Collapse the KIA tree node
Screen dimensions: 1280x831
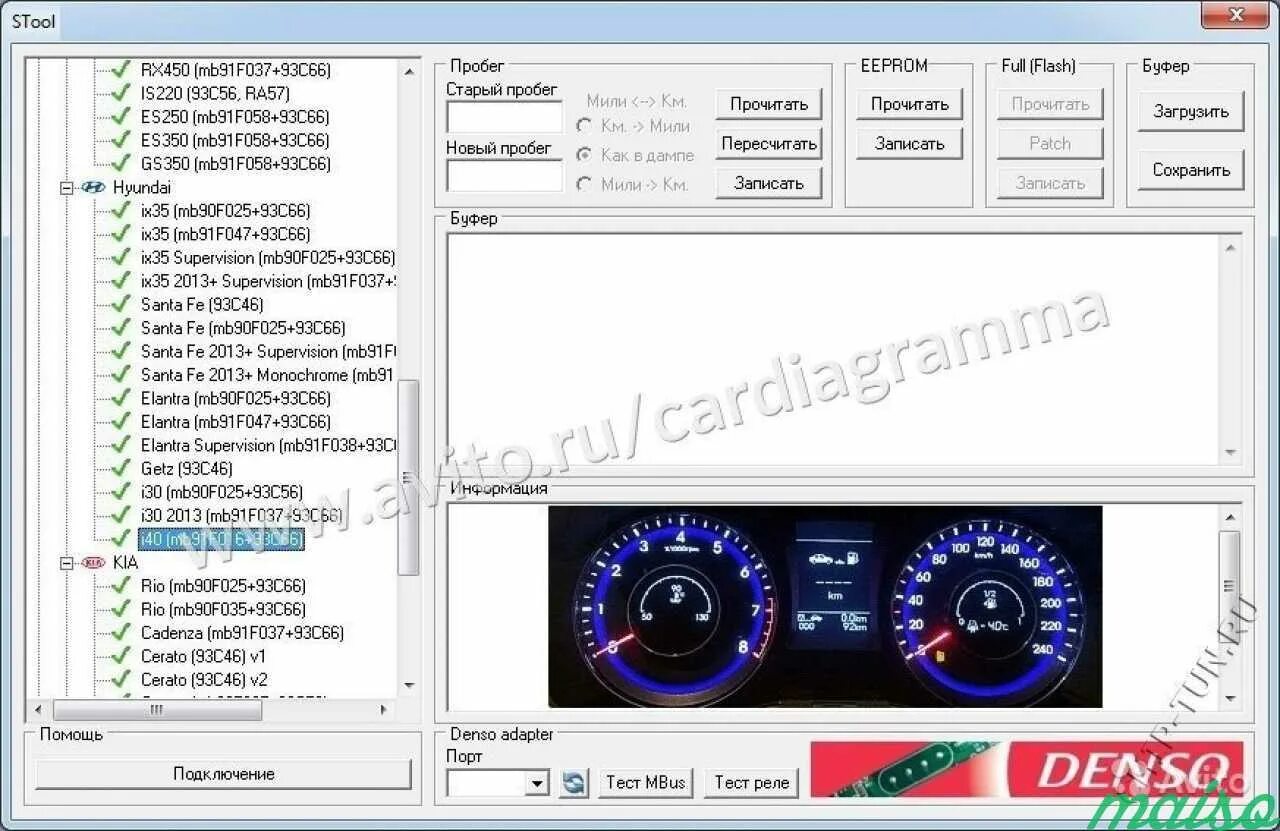[67, 563]
